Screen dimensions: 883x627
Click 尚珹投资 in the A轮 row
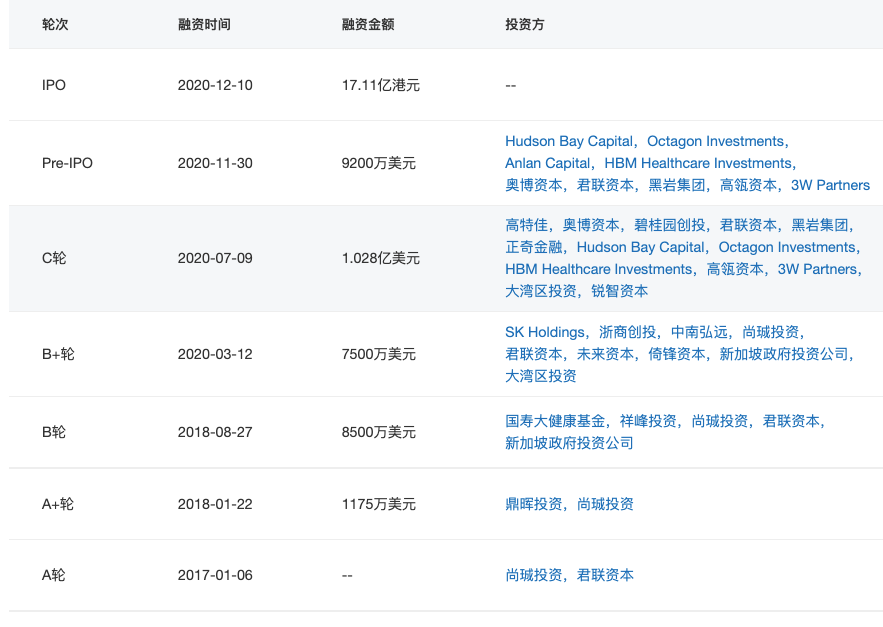coord(533,575)
